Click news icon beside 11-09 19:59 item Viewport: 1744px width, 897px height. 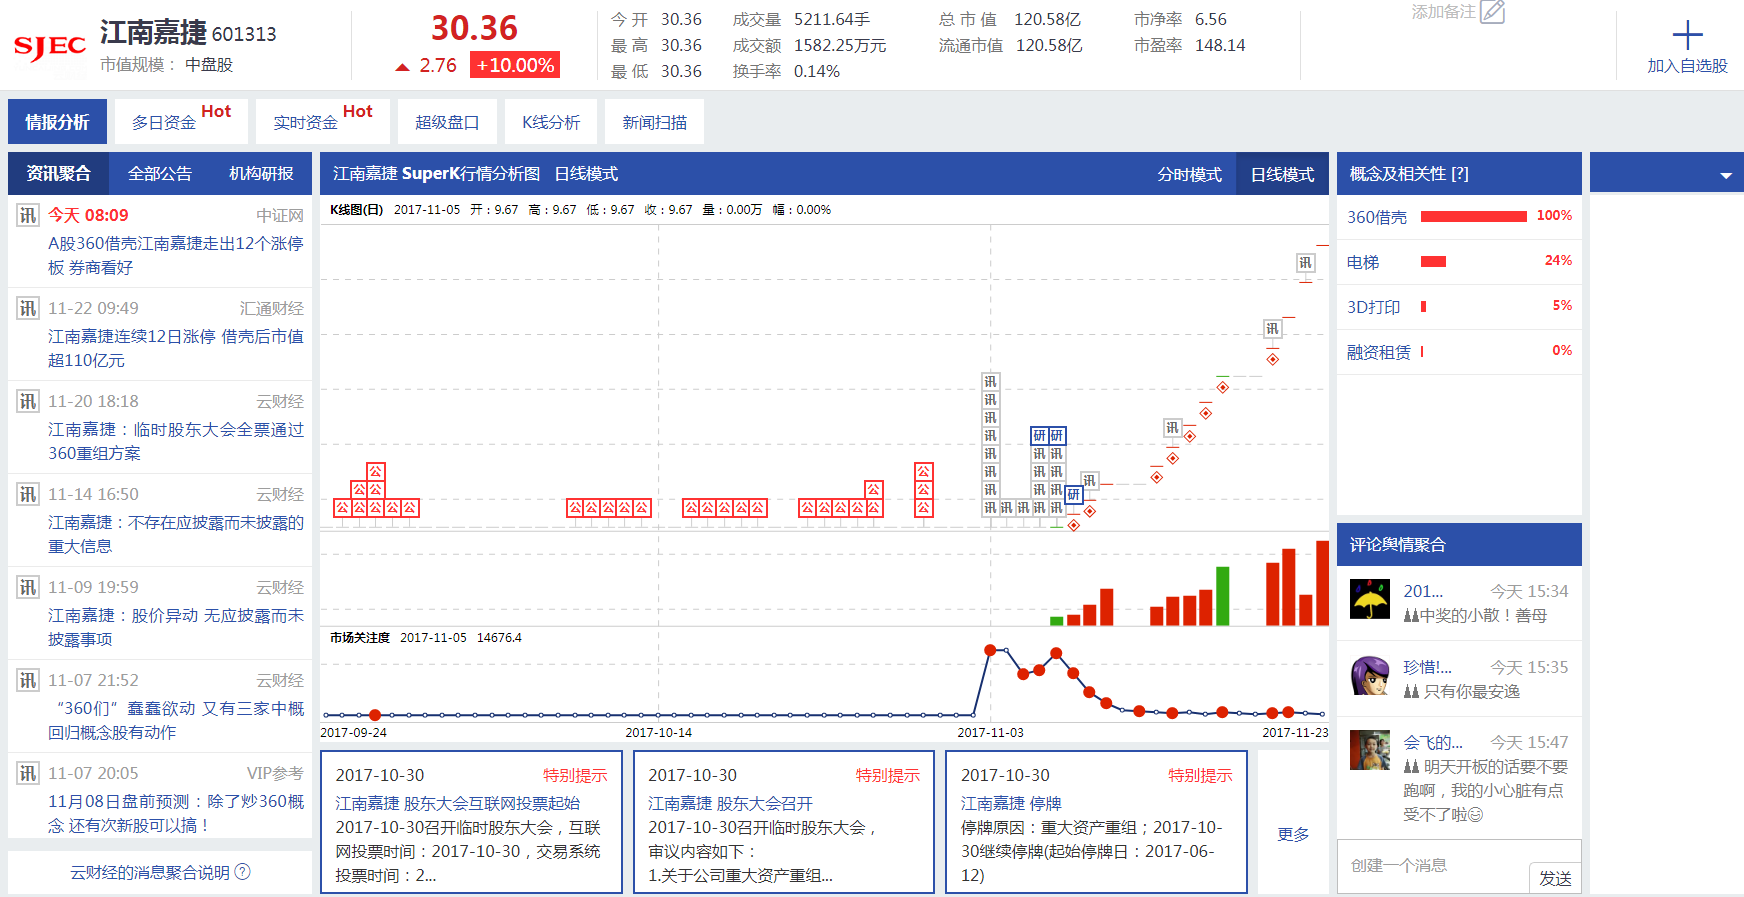pyautogui.click(x=28, y=587)
